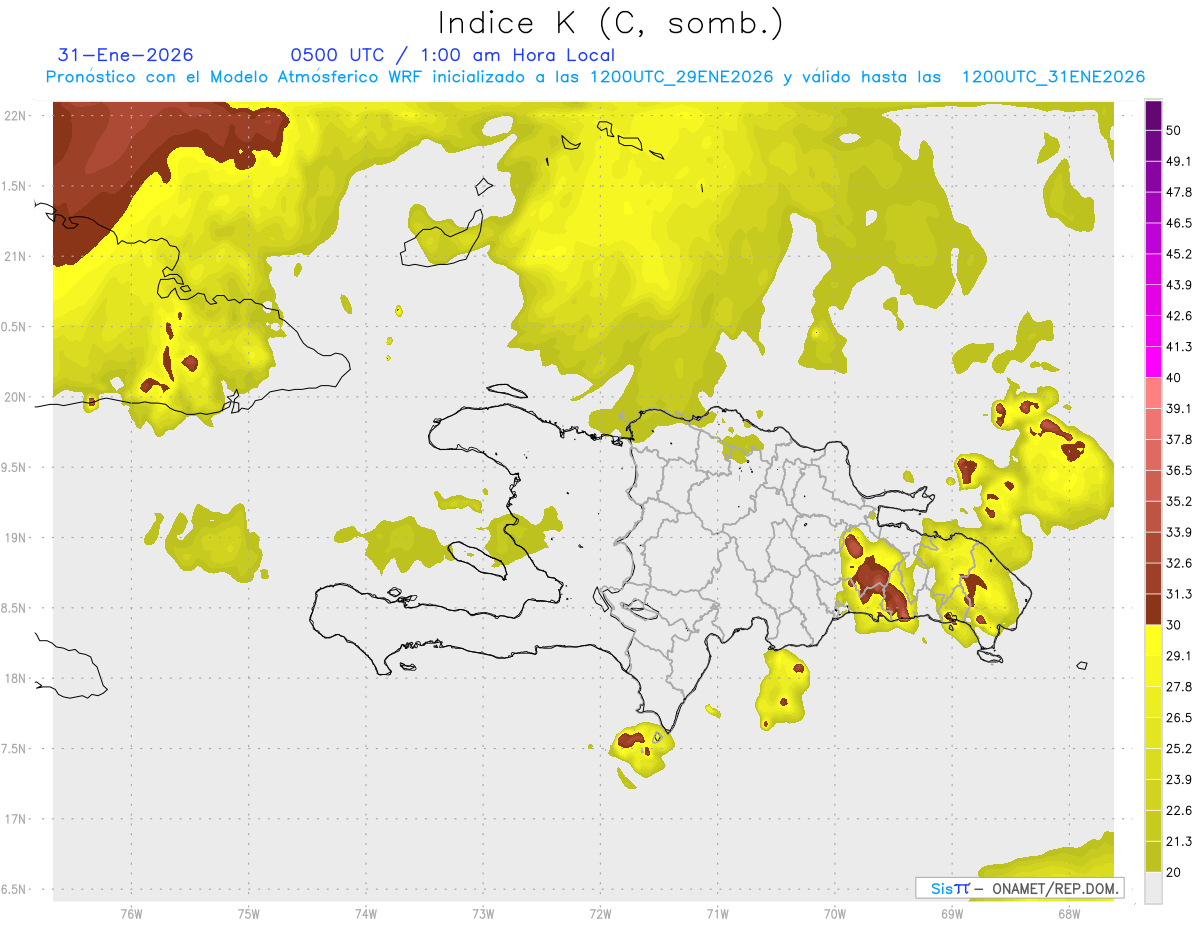Click the "71W" longitude label
Viewport: 1200px width, 927px height.
717,914
